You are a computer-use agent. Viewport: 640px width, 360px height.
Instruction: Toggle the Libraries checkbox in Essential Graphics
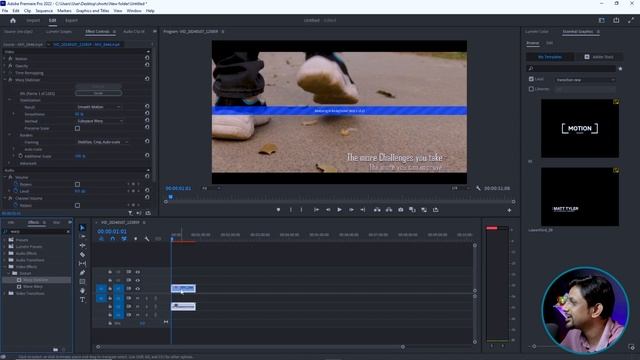(x=531, y=89)
